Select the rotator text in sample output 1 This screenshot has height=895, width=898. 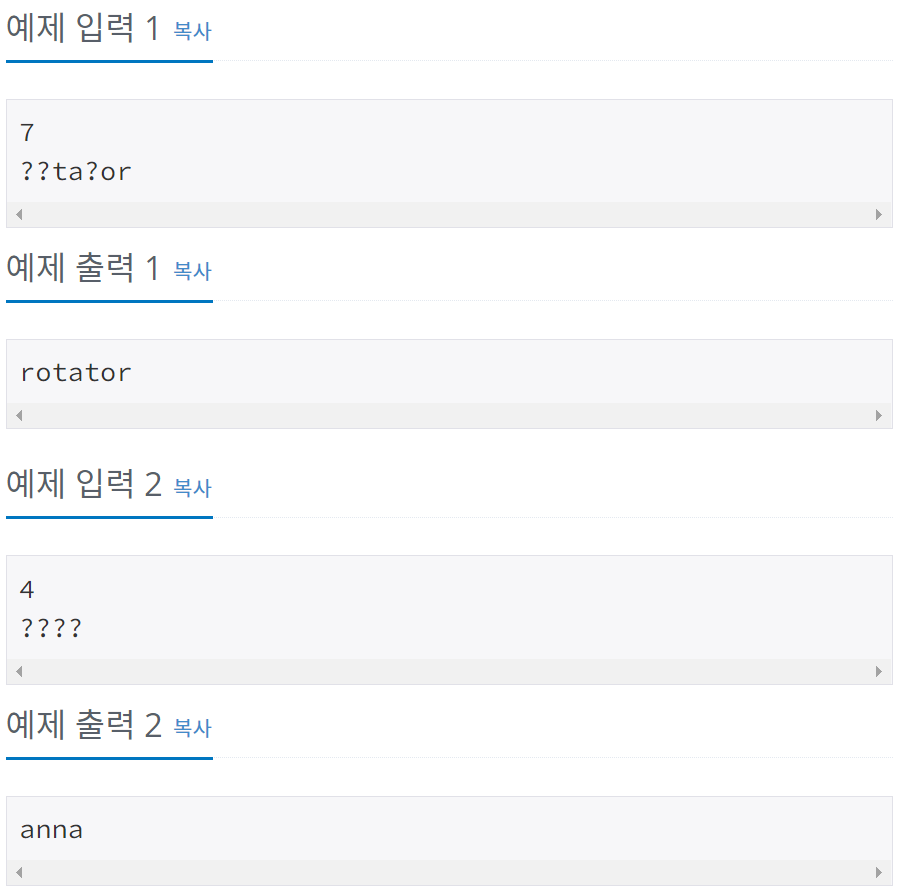74,371
